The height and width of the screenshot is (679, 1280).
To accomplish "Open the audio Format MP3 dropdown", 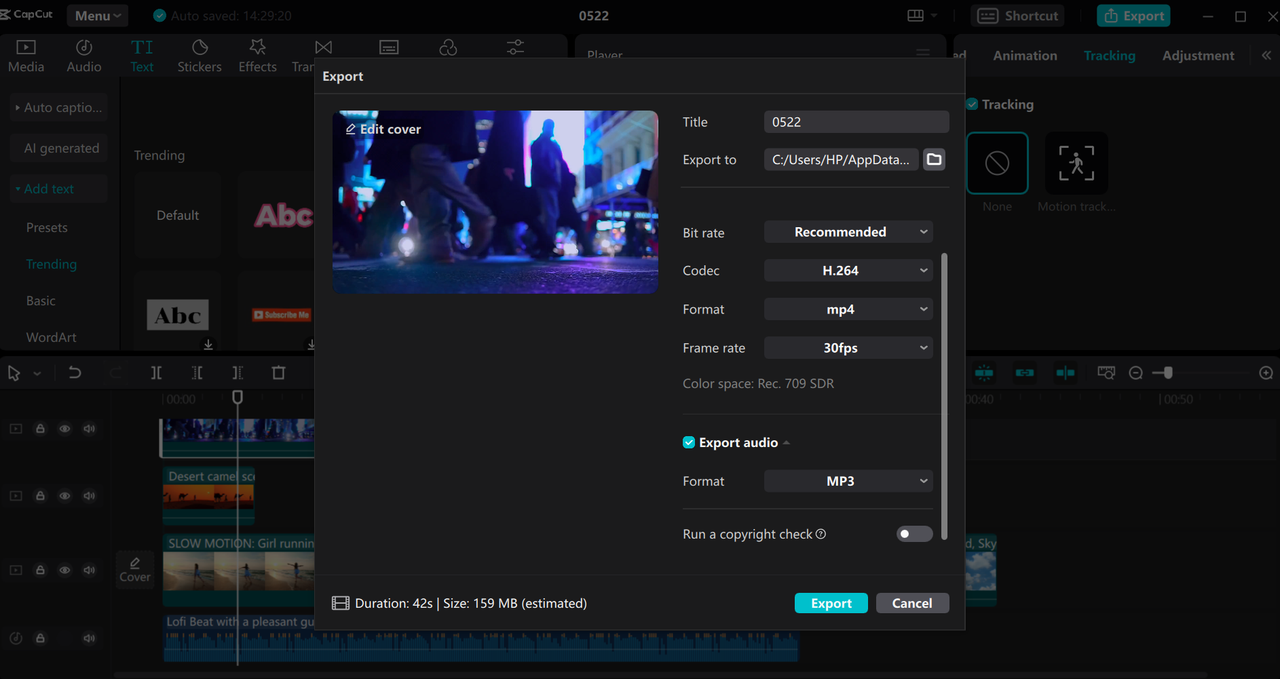I will click(848, 481).
